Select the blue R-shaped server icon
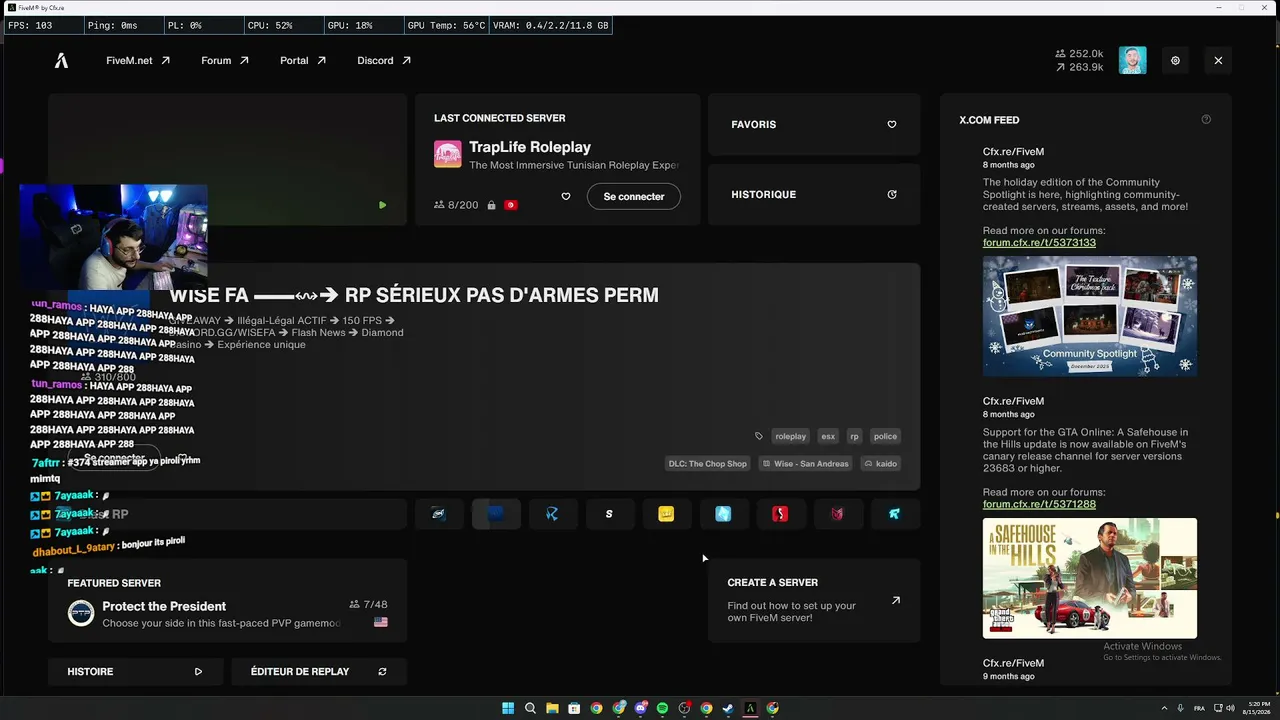The image size is (1280, 720). click(552, 514)
